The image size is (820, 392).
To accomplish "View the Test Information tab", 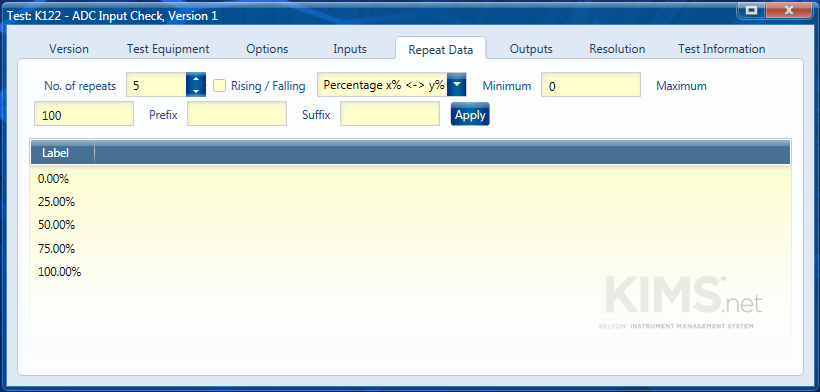I will coord(722,49).
